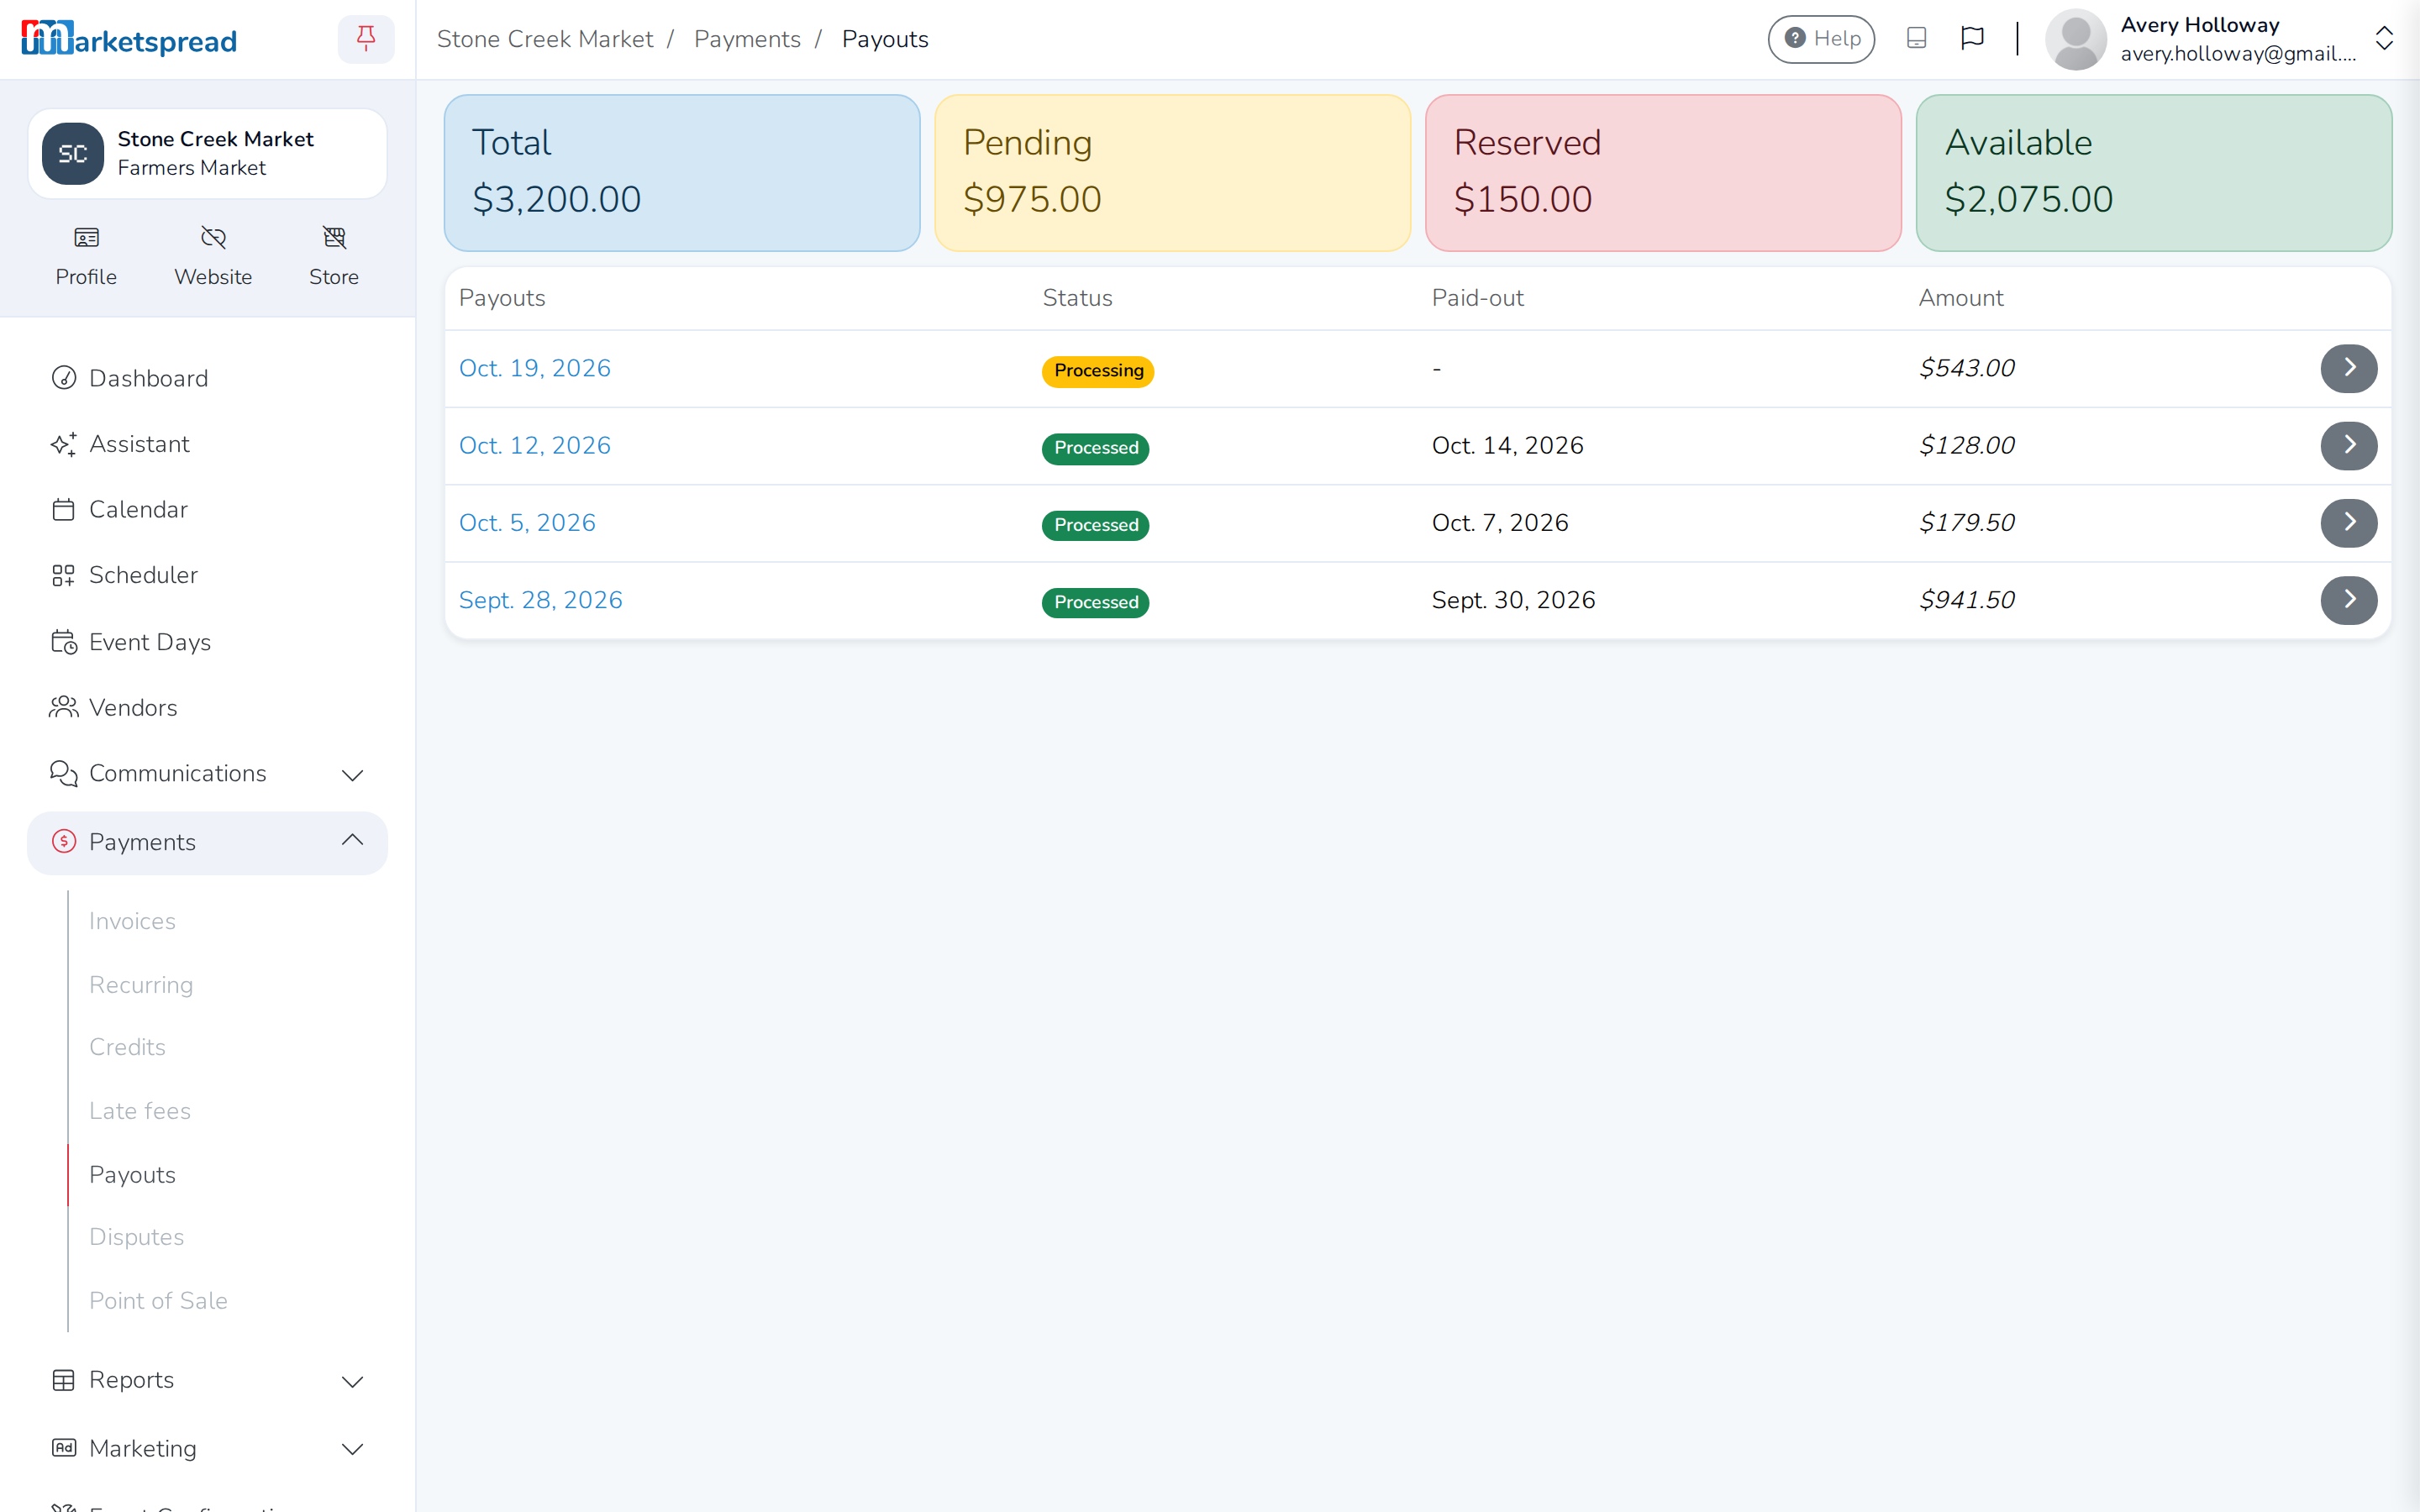Click the Marketspread logo
2420x1512 pixels.
point(129,39)
